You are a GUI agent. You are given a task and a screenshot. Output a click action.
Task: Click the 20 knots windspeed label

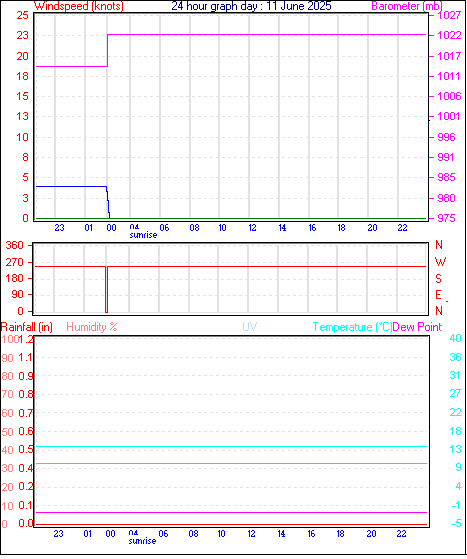(x=22, y=56)
